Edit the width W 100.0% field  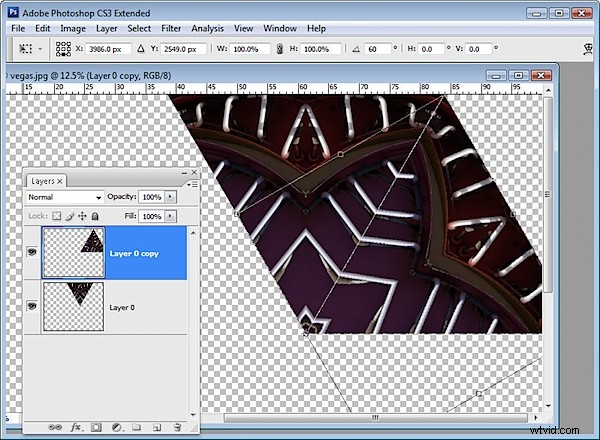(249, 49)
